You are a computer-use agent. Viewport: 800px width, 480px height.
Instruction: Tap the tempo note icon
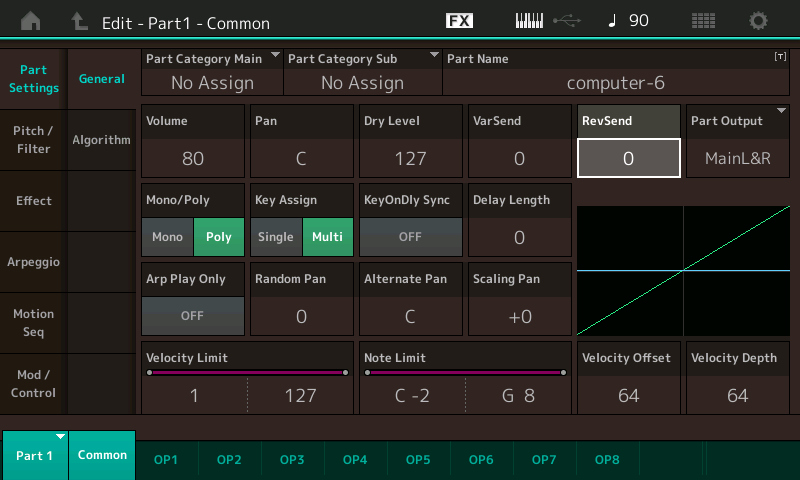coord(612,21)
